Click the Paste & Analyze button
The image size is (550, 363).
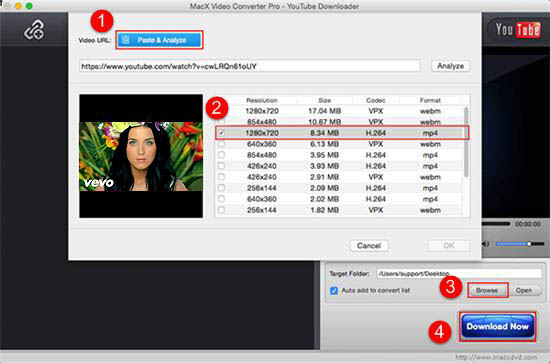tap(159, 40)
